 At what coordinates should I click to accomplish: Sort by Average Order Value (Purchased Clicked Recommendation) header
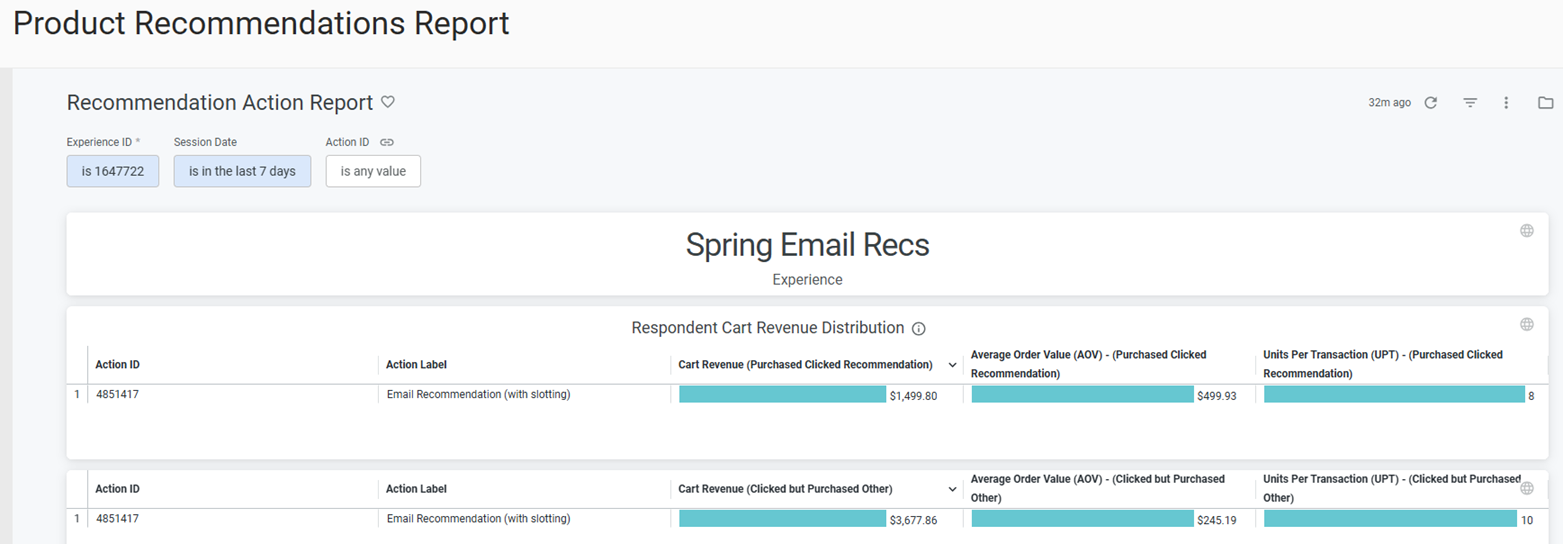click(1088, 364)
